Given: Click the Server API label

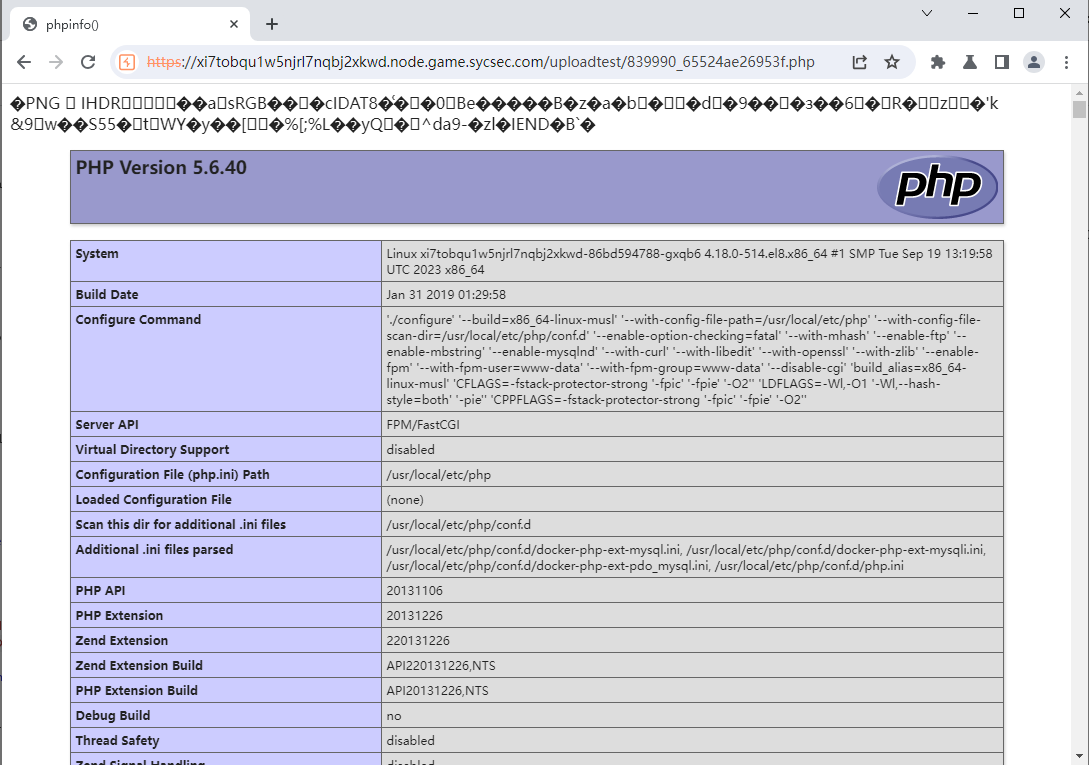Looking at the screenshot, I should pyautogui.click(x=107, y=425).
